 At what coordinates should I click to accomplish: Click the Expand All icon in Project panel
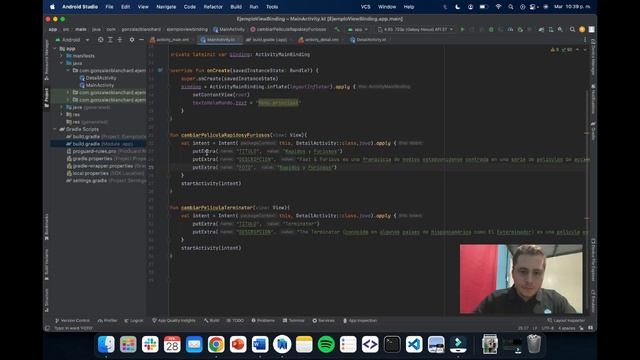click(110, 40)
